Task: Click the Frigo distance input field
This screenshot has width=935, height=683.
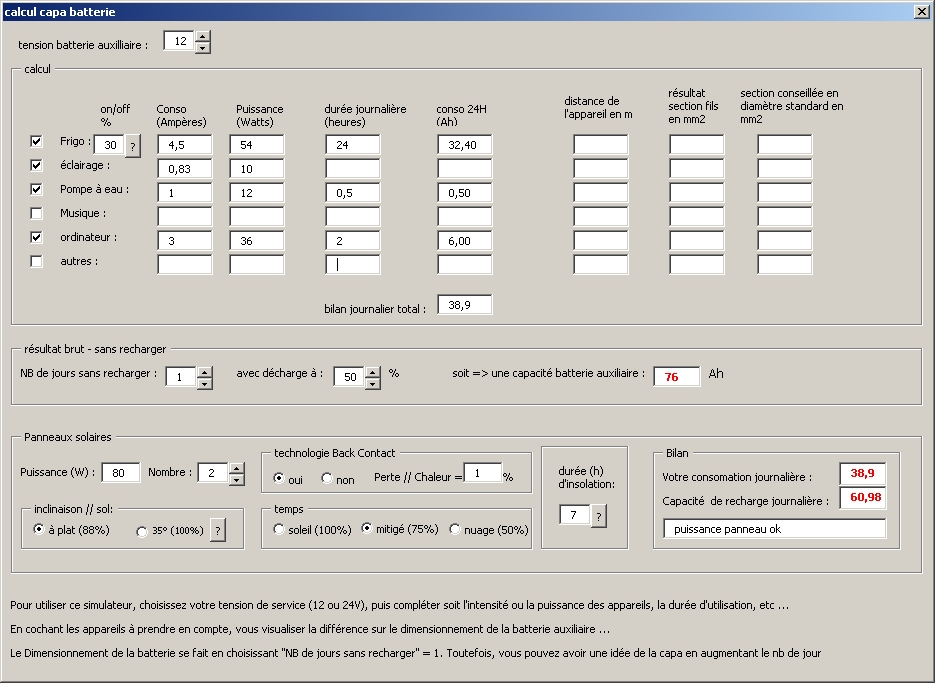Action: click(x=600, y=145)
